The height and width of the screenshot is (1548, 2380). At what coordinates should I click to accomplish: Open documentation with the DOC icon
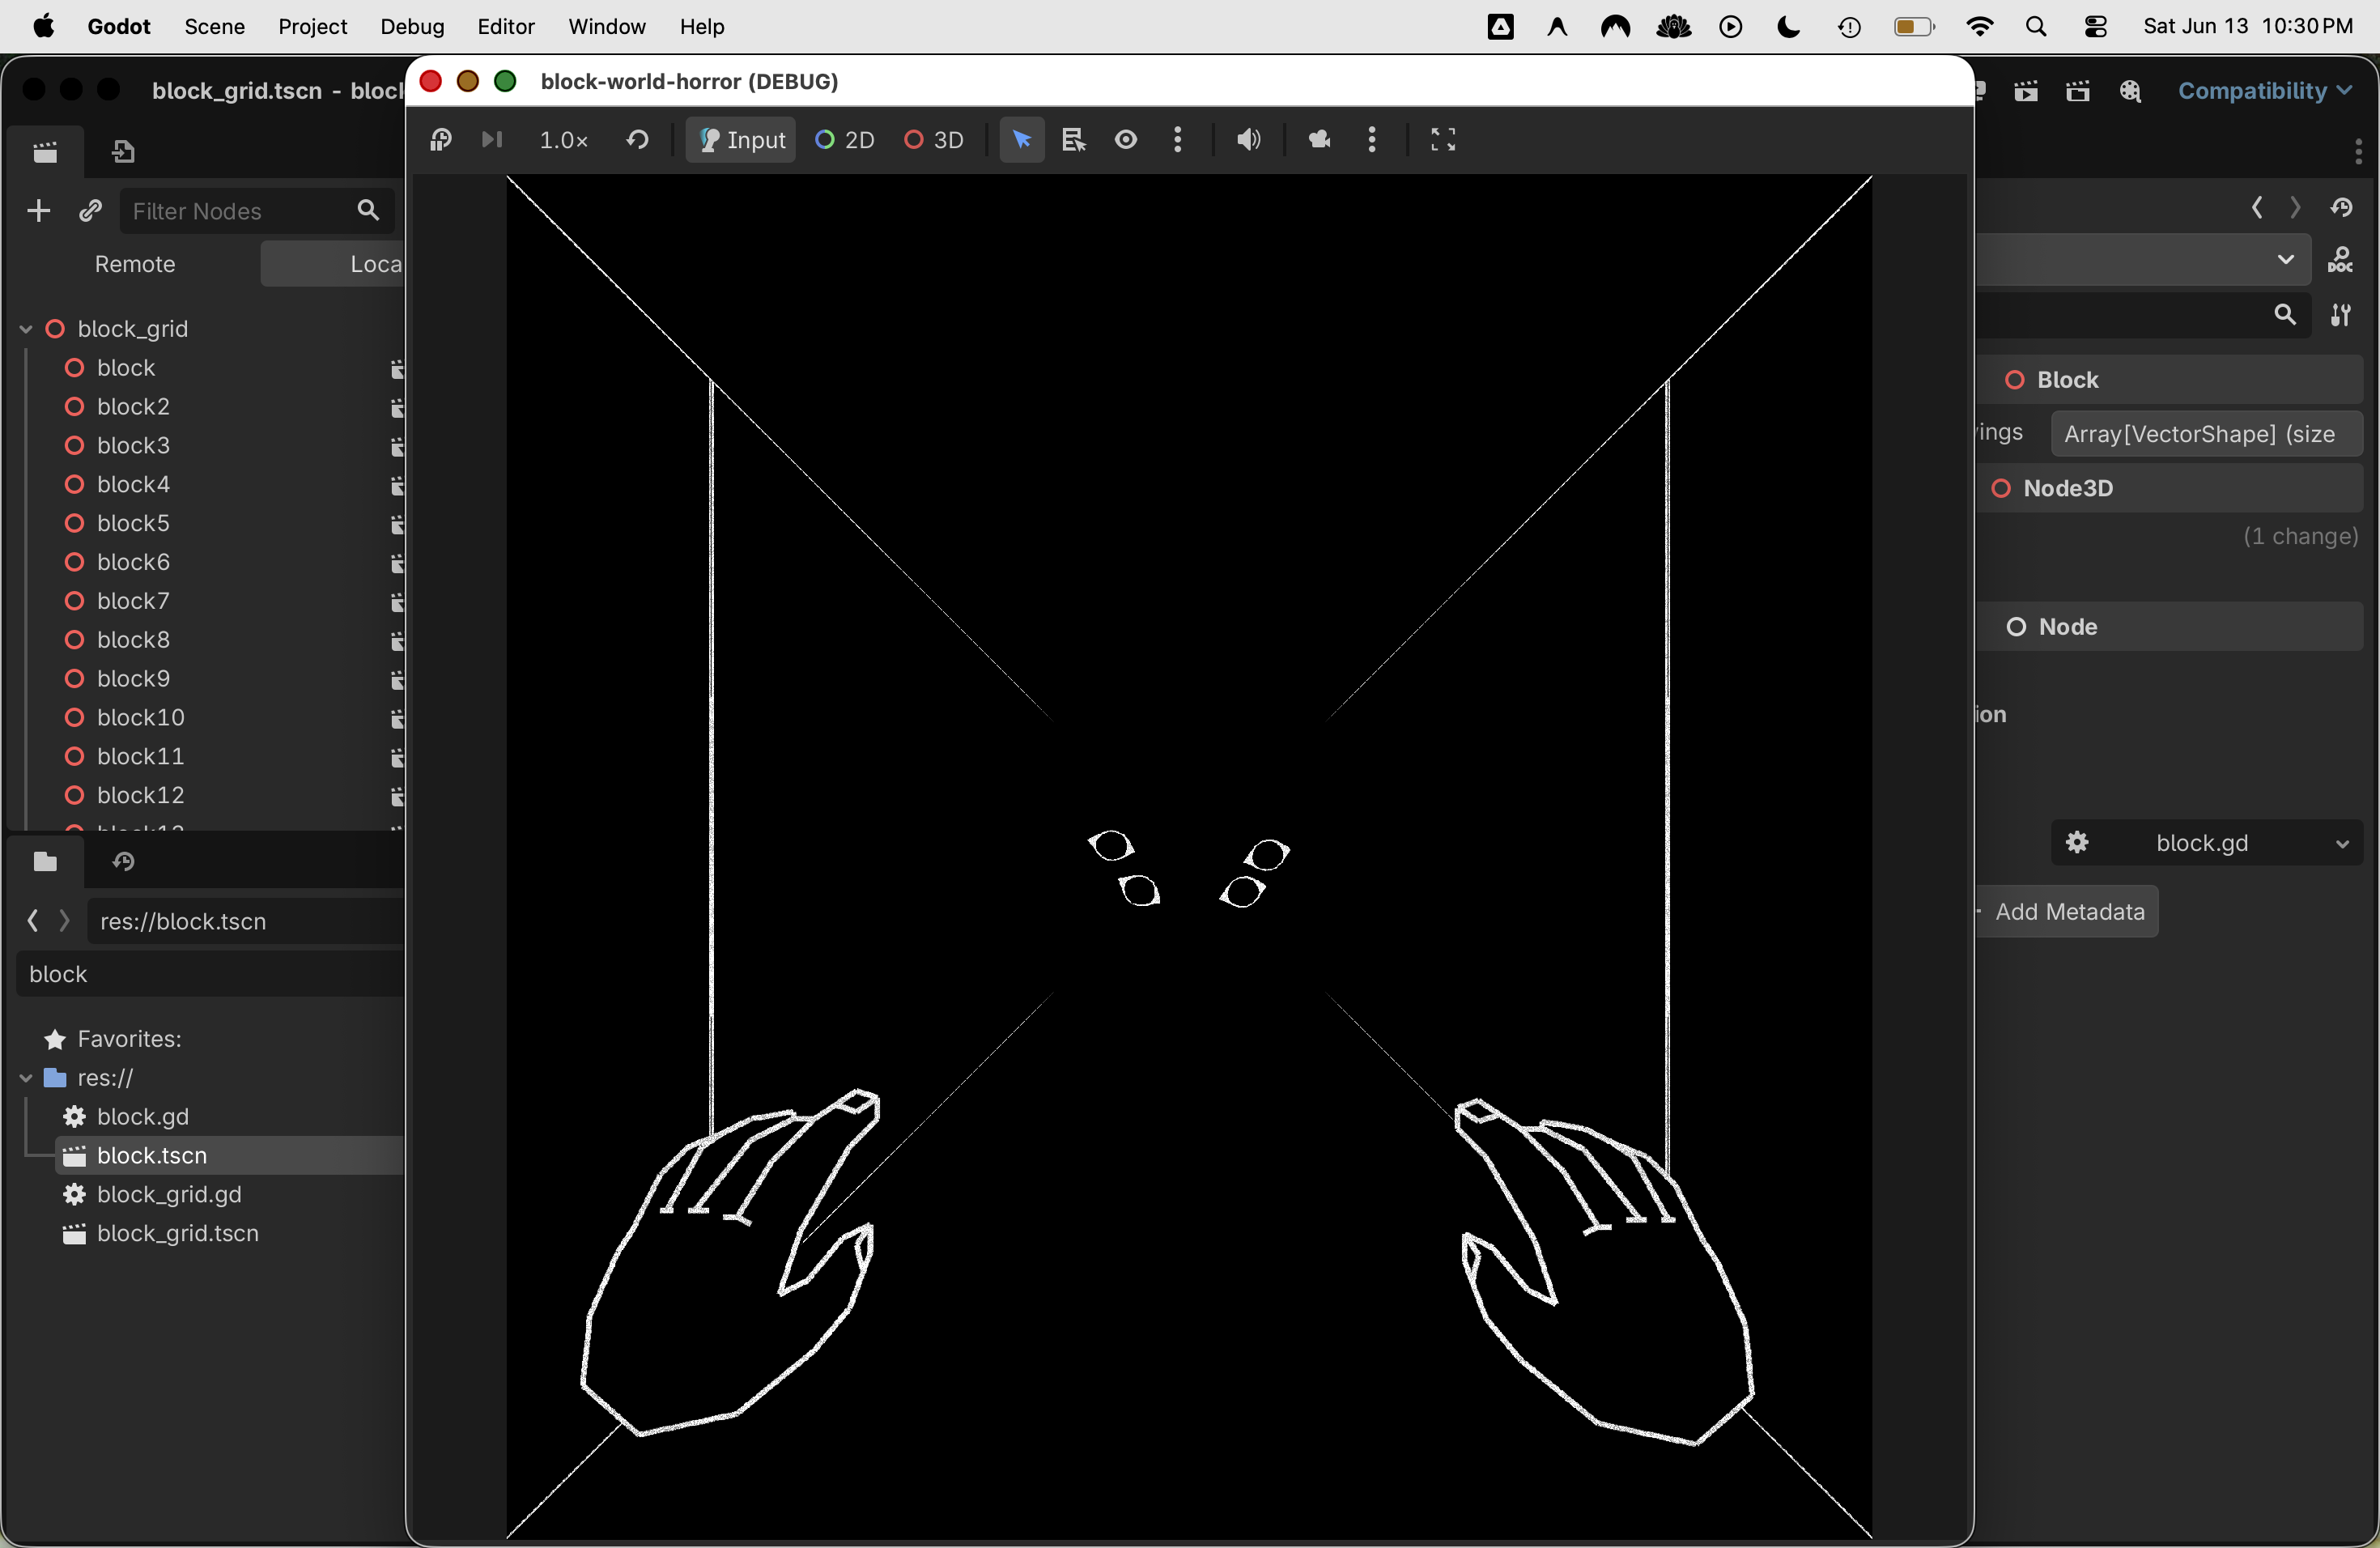pos(2341,260)
